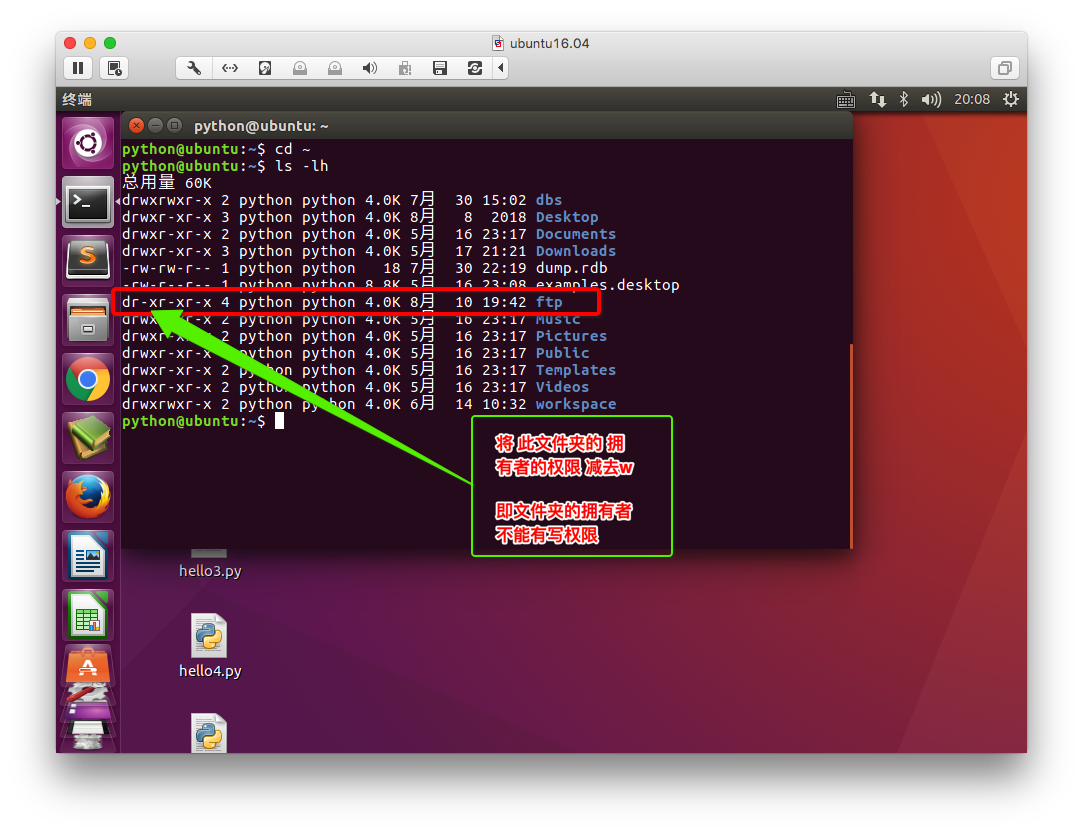Toggle VM sound device in toolbar

click(x=369, y=68)
